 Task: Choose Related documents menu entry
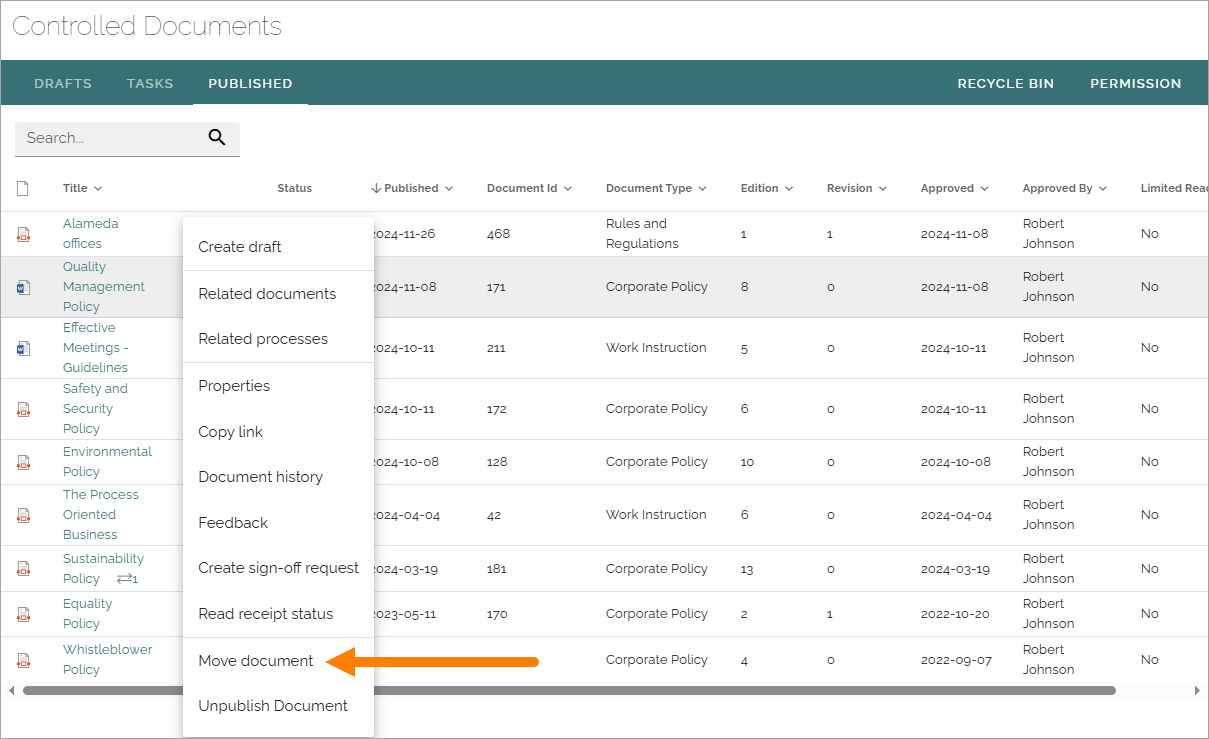point(278,294)
